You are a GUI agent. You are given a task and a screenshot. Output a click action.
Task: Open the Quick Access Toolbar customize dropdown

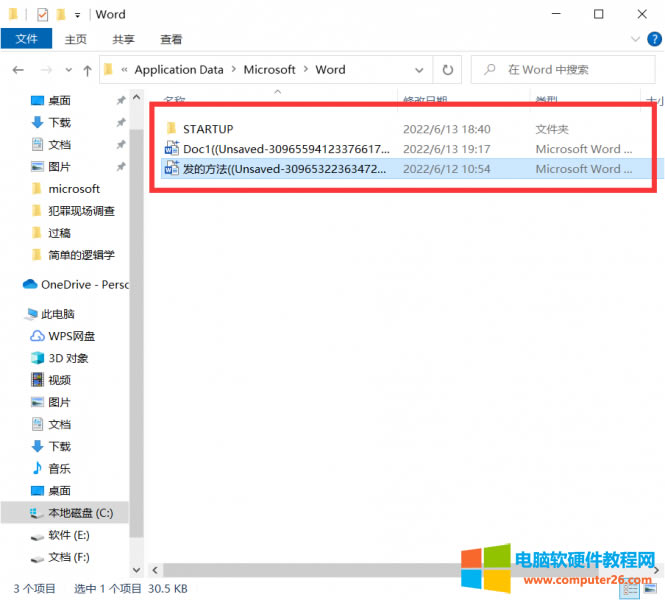tap(77, 15)
